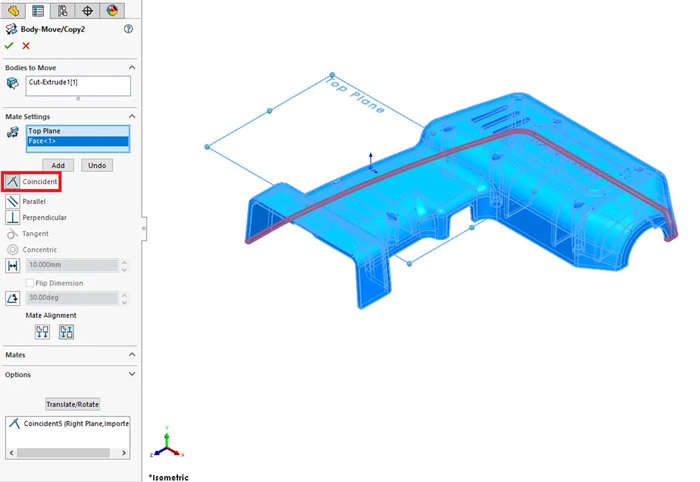Click the horizontal scrollbar under mates list
This screenshot has height=482, width=700.
click(65, 453)
